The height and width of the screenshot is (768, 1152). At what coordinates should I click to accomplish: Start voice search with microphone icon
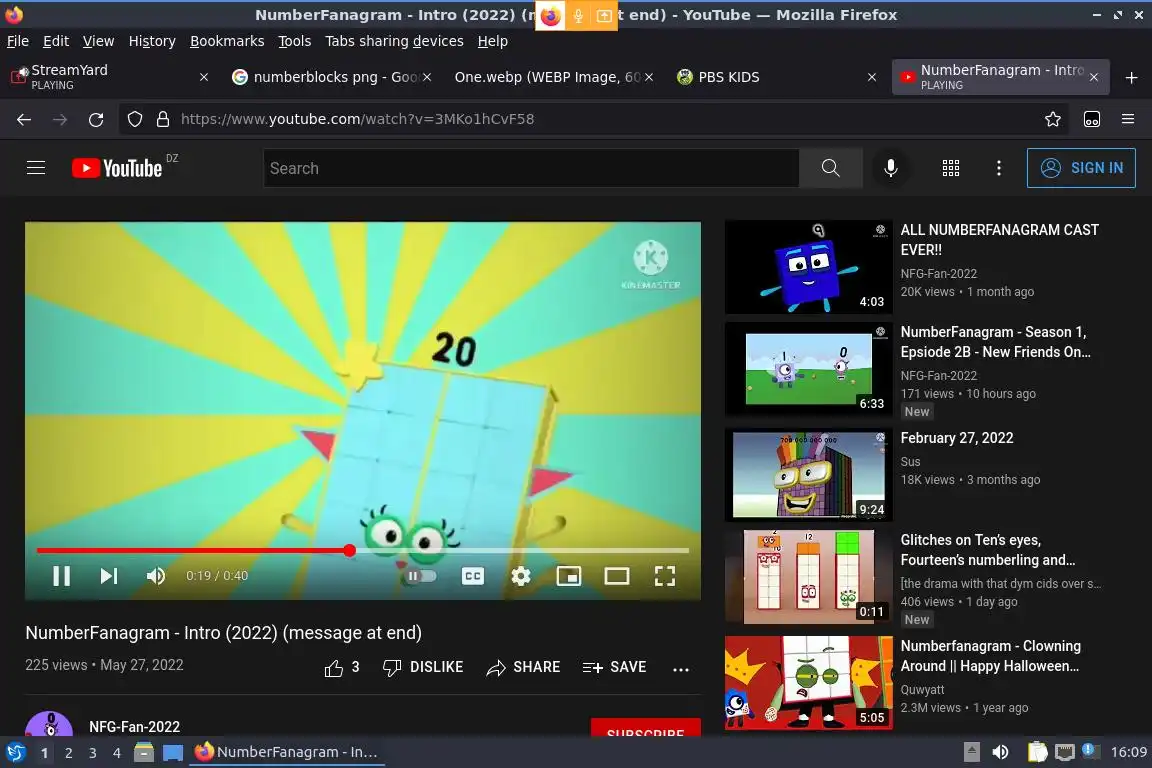coord(890,168)
